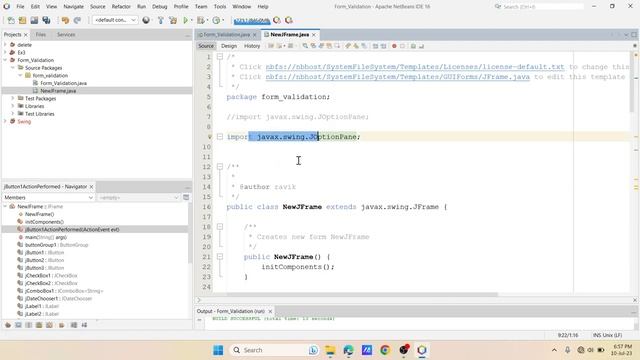Toggle Fully Qualified Names filter in Navigator
This screenshot has width=640, height=360.
pyautogui.click(x=62, y=325)
